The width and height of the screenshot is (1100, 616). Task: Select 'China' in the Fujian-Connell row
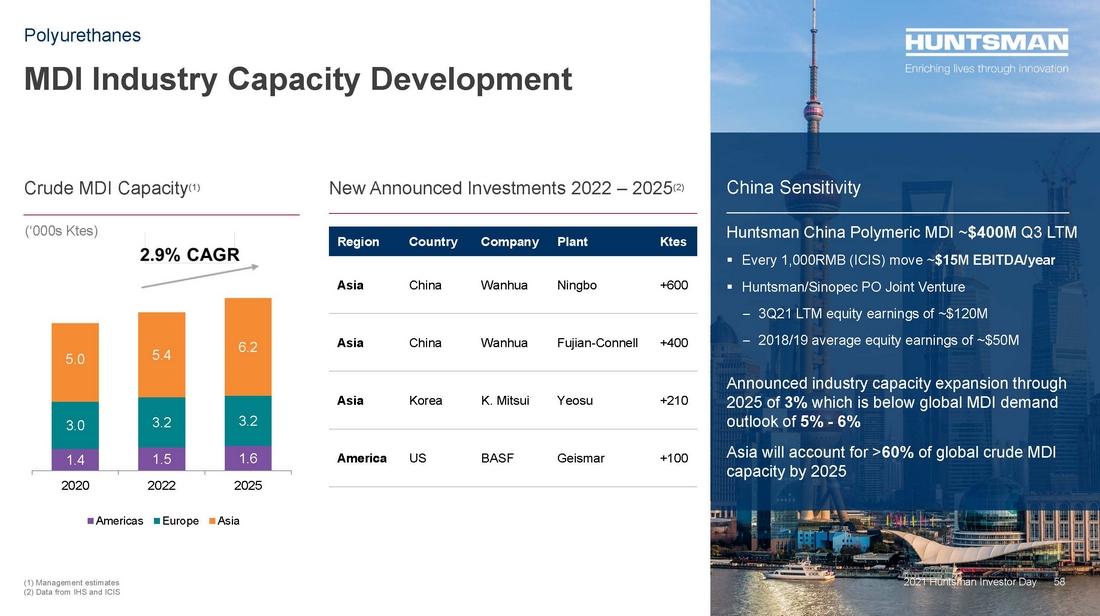(425, 343)
